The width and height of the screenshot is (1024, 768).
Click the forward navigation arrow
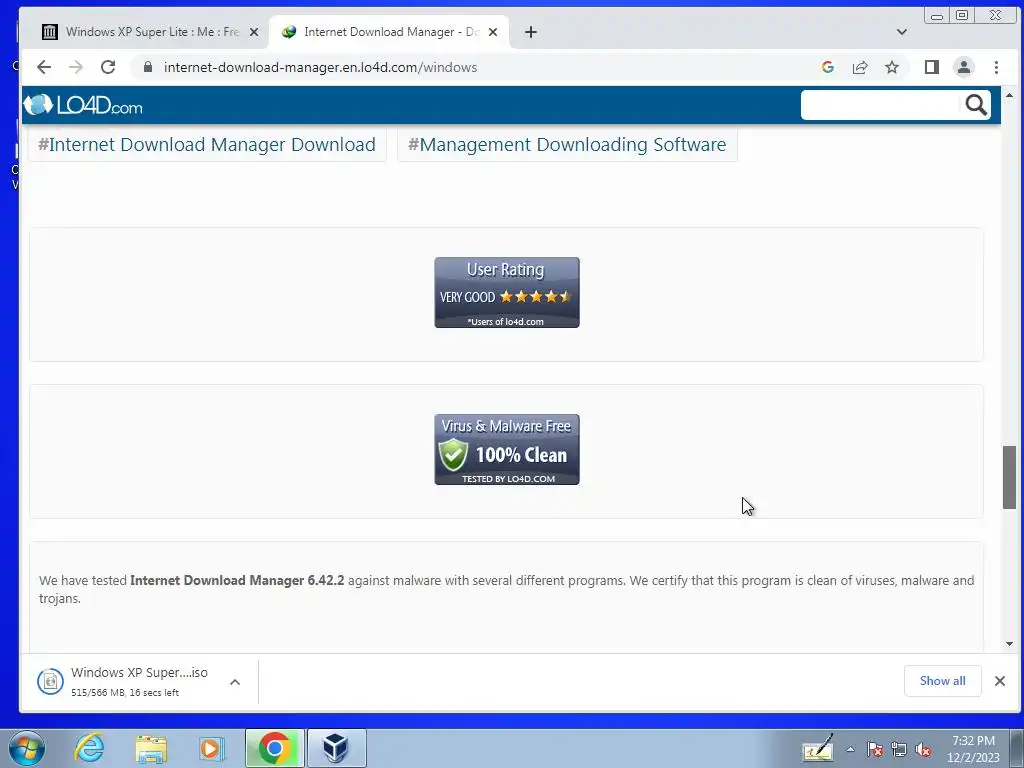click(76, 67)
